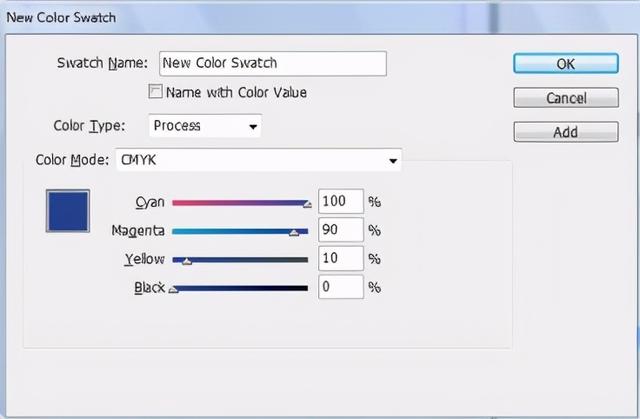Click the Yellow label
Screen dimensions: 640x419
point(144,259)
